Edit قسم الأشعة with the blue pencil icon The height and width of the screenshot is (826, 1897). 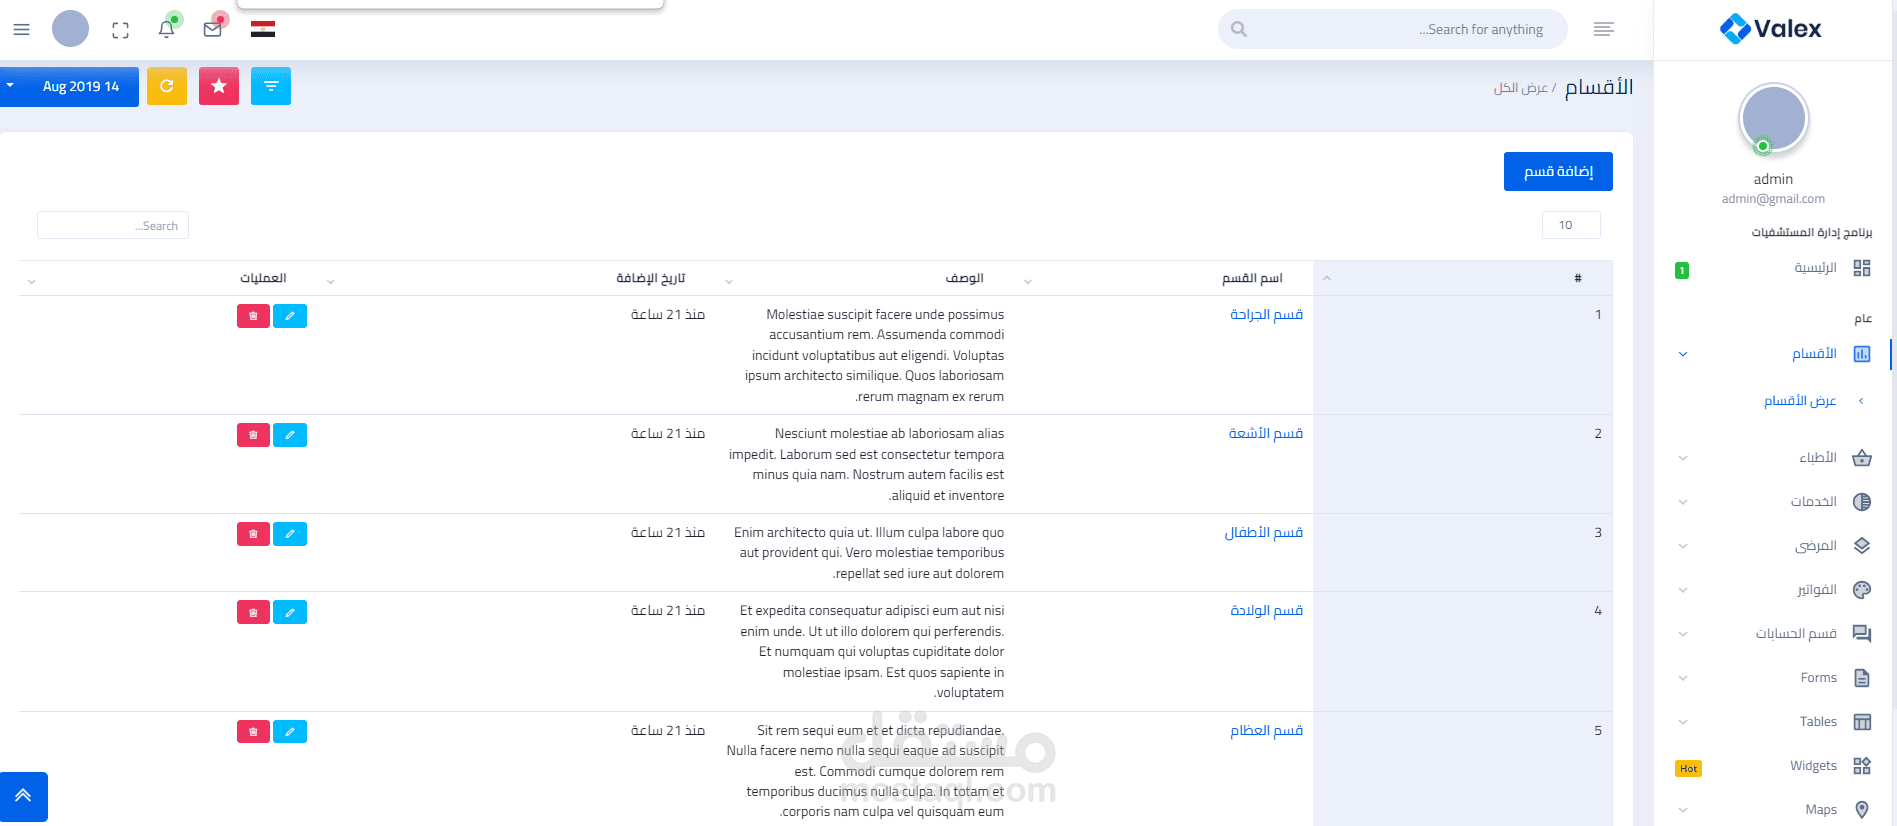(x=290, y=435)
